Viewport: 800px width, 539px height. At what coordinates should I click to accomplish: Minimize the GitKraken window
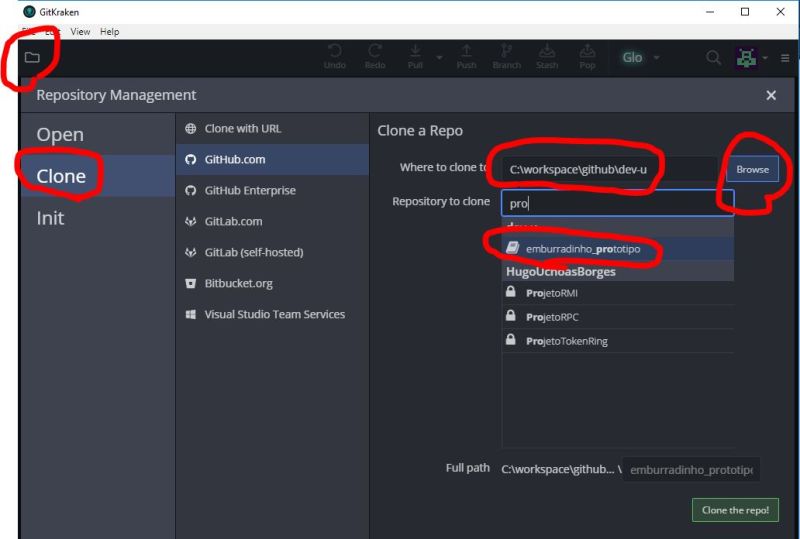[x=710, y=12]
